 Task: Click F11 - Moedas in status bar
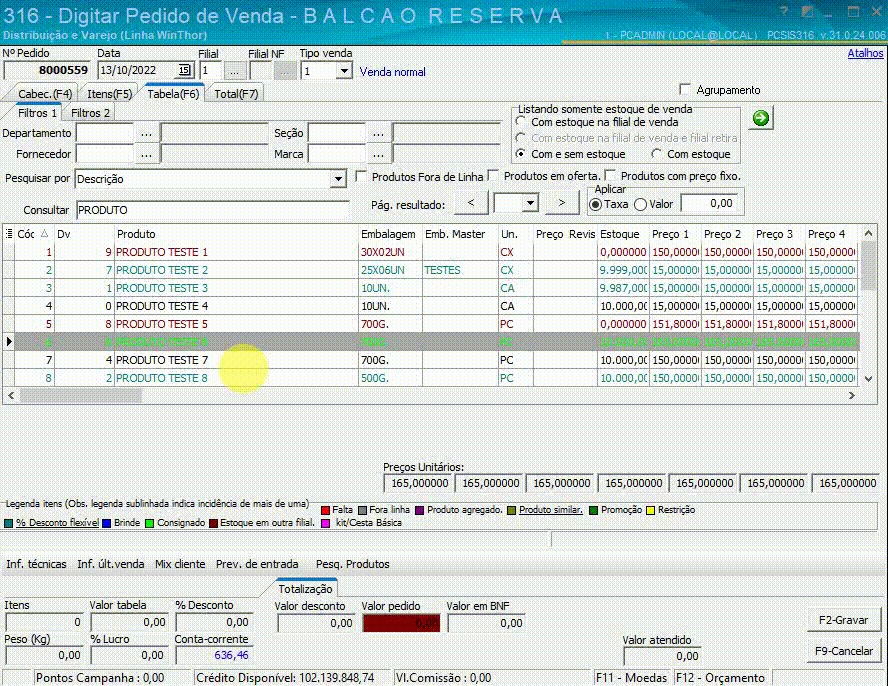click(631, 678)
